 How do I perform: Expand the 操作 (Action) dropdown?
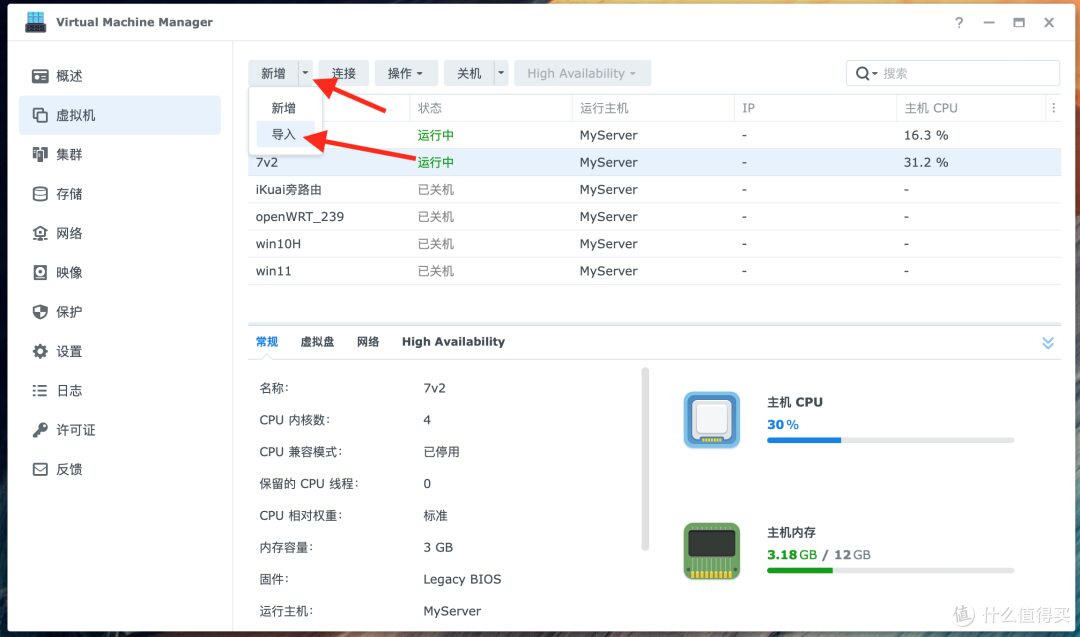click(x=405, y=72)
